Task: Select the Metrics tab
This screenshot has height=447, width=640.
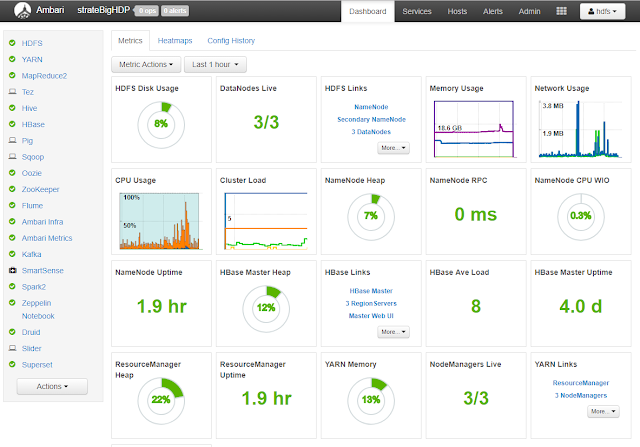Action: [130, 41]
